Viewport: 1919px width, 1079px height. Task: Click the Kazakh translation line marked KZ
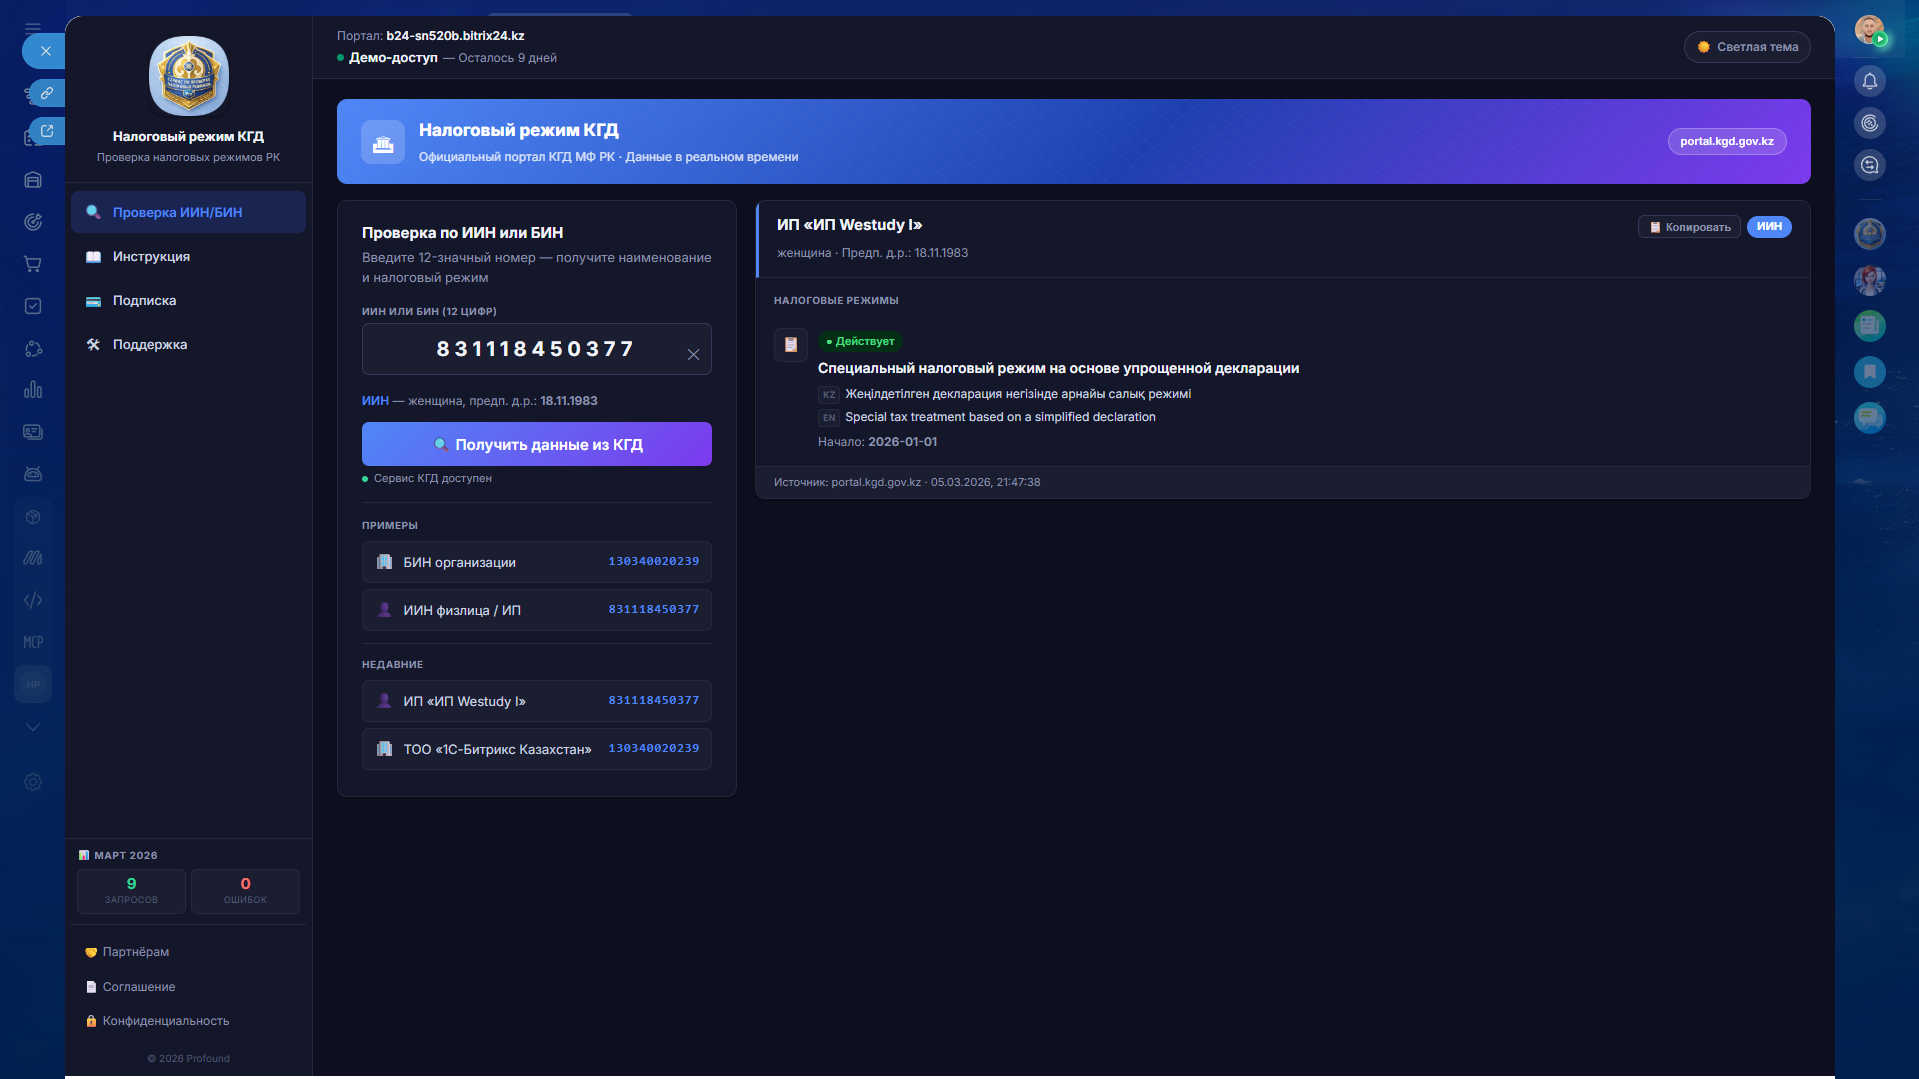click(x=1004, y=394)
